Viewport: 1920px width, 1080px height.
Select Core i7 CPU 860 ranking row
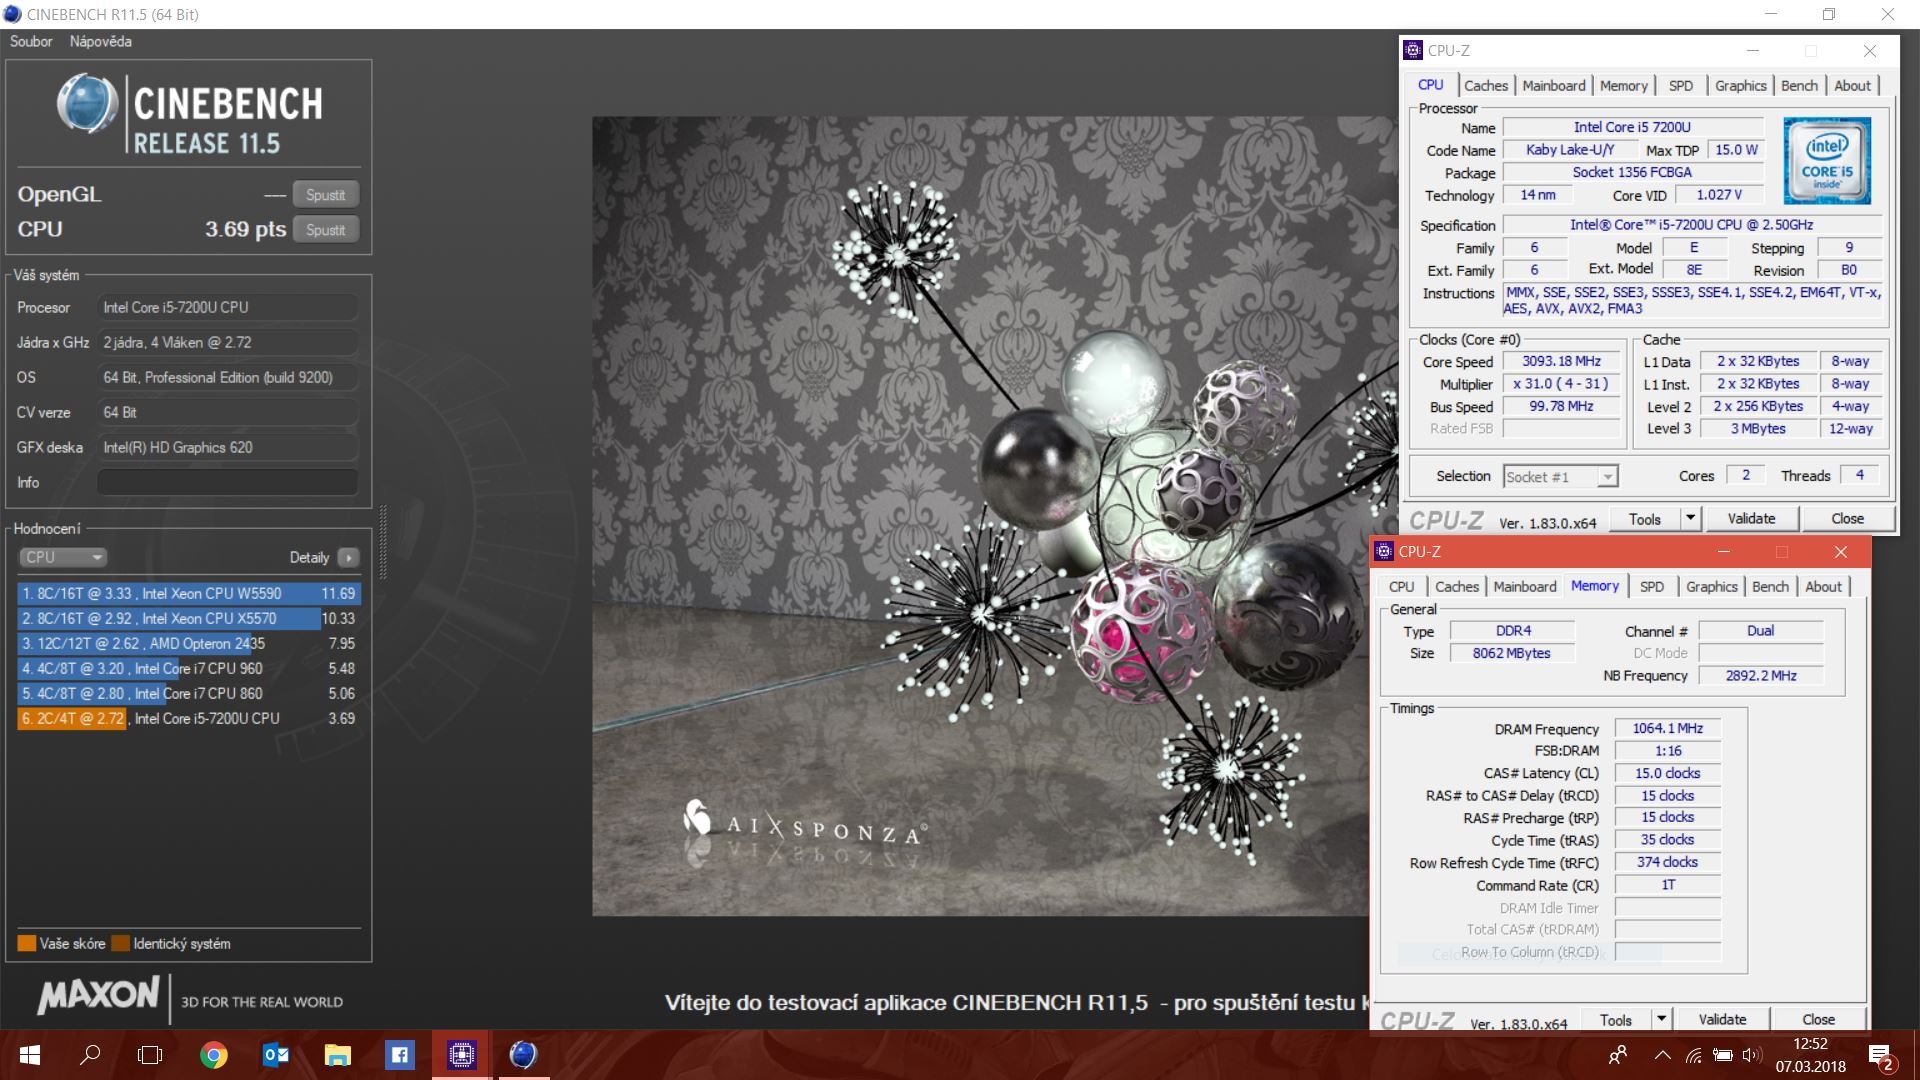tap(188, 693)
